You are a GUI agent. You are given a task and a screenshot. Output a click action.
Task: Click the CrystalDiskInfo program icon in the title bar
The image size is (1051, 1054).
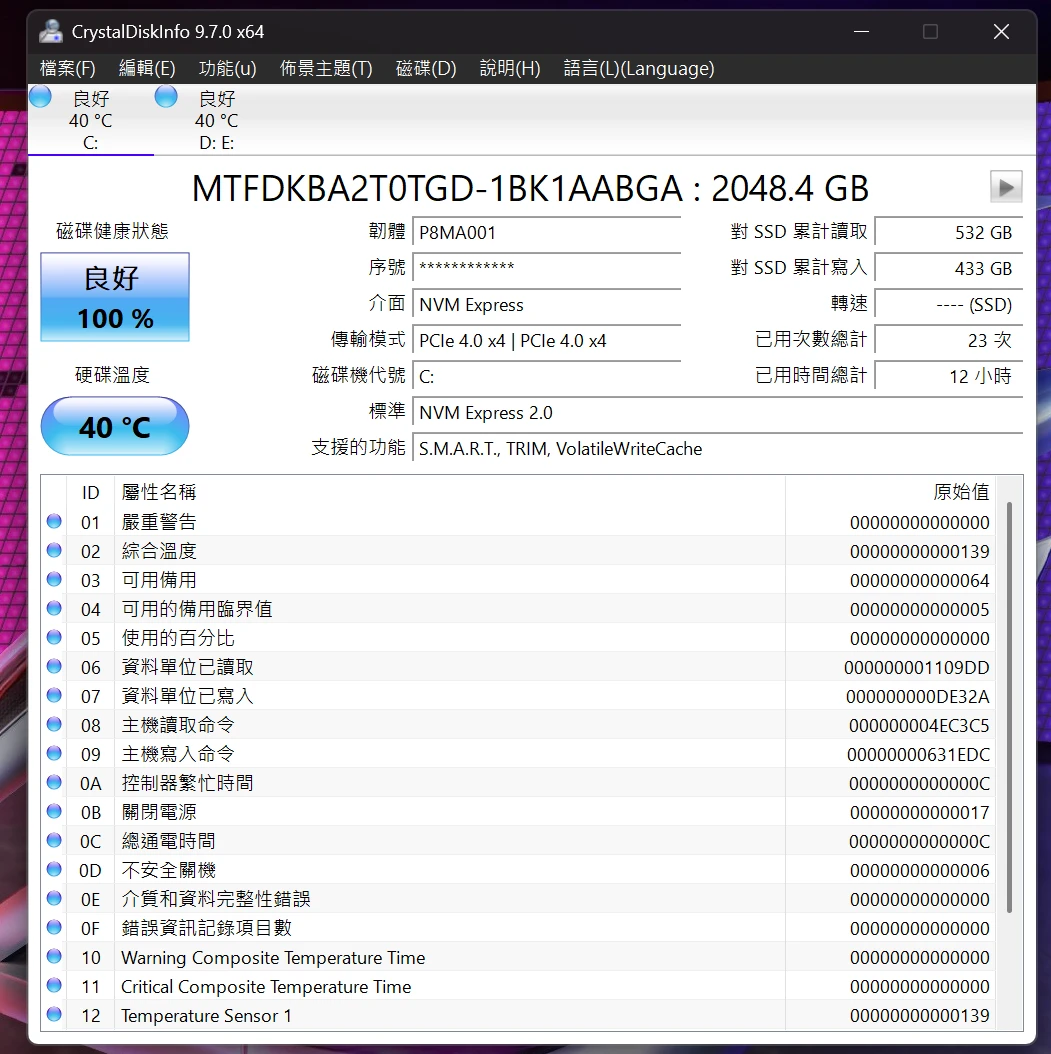pyautogui.click(x=50, y=31)
